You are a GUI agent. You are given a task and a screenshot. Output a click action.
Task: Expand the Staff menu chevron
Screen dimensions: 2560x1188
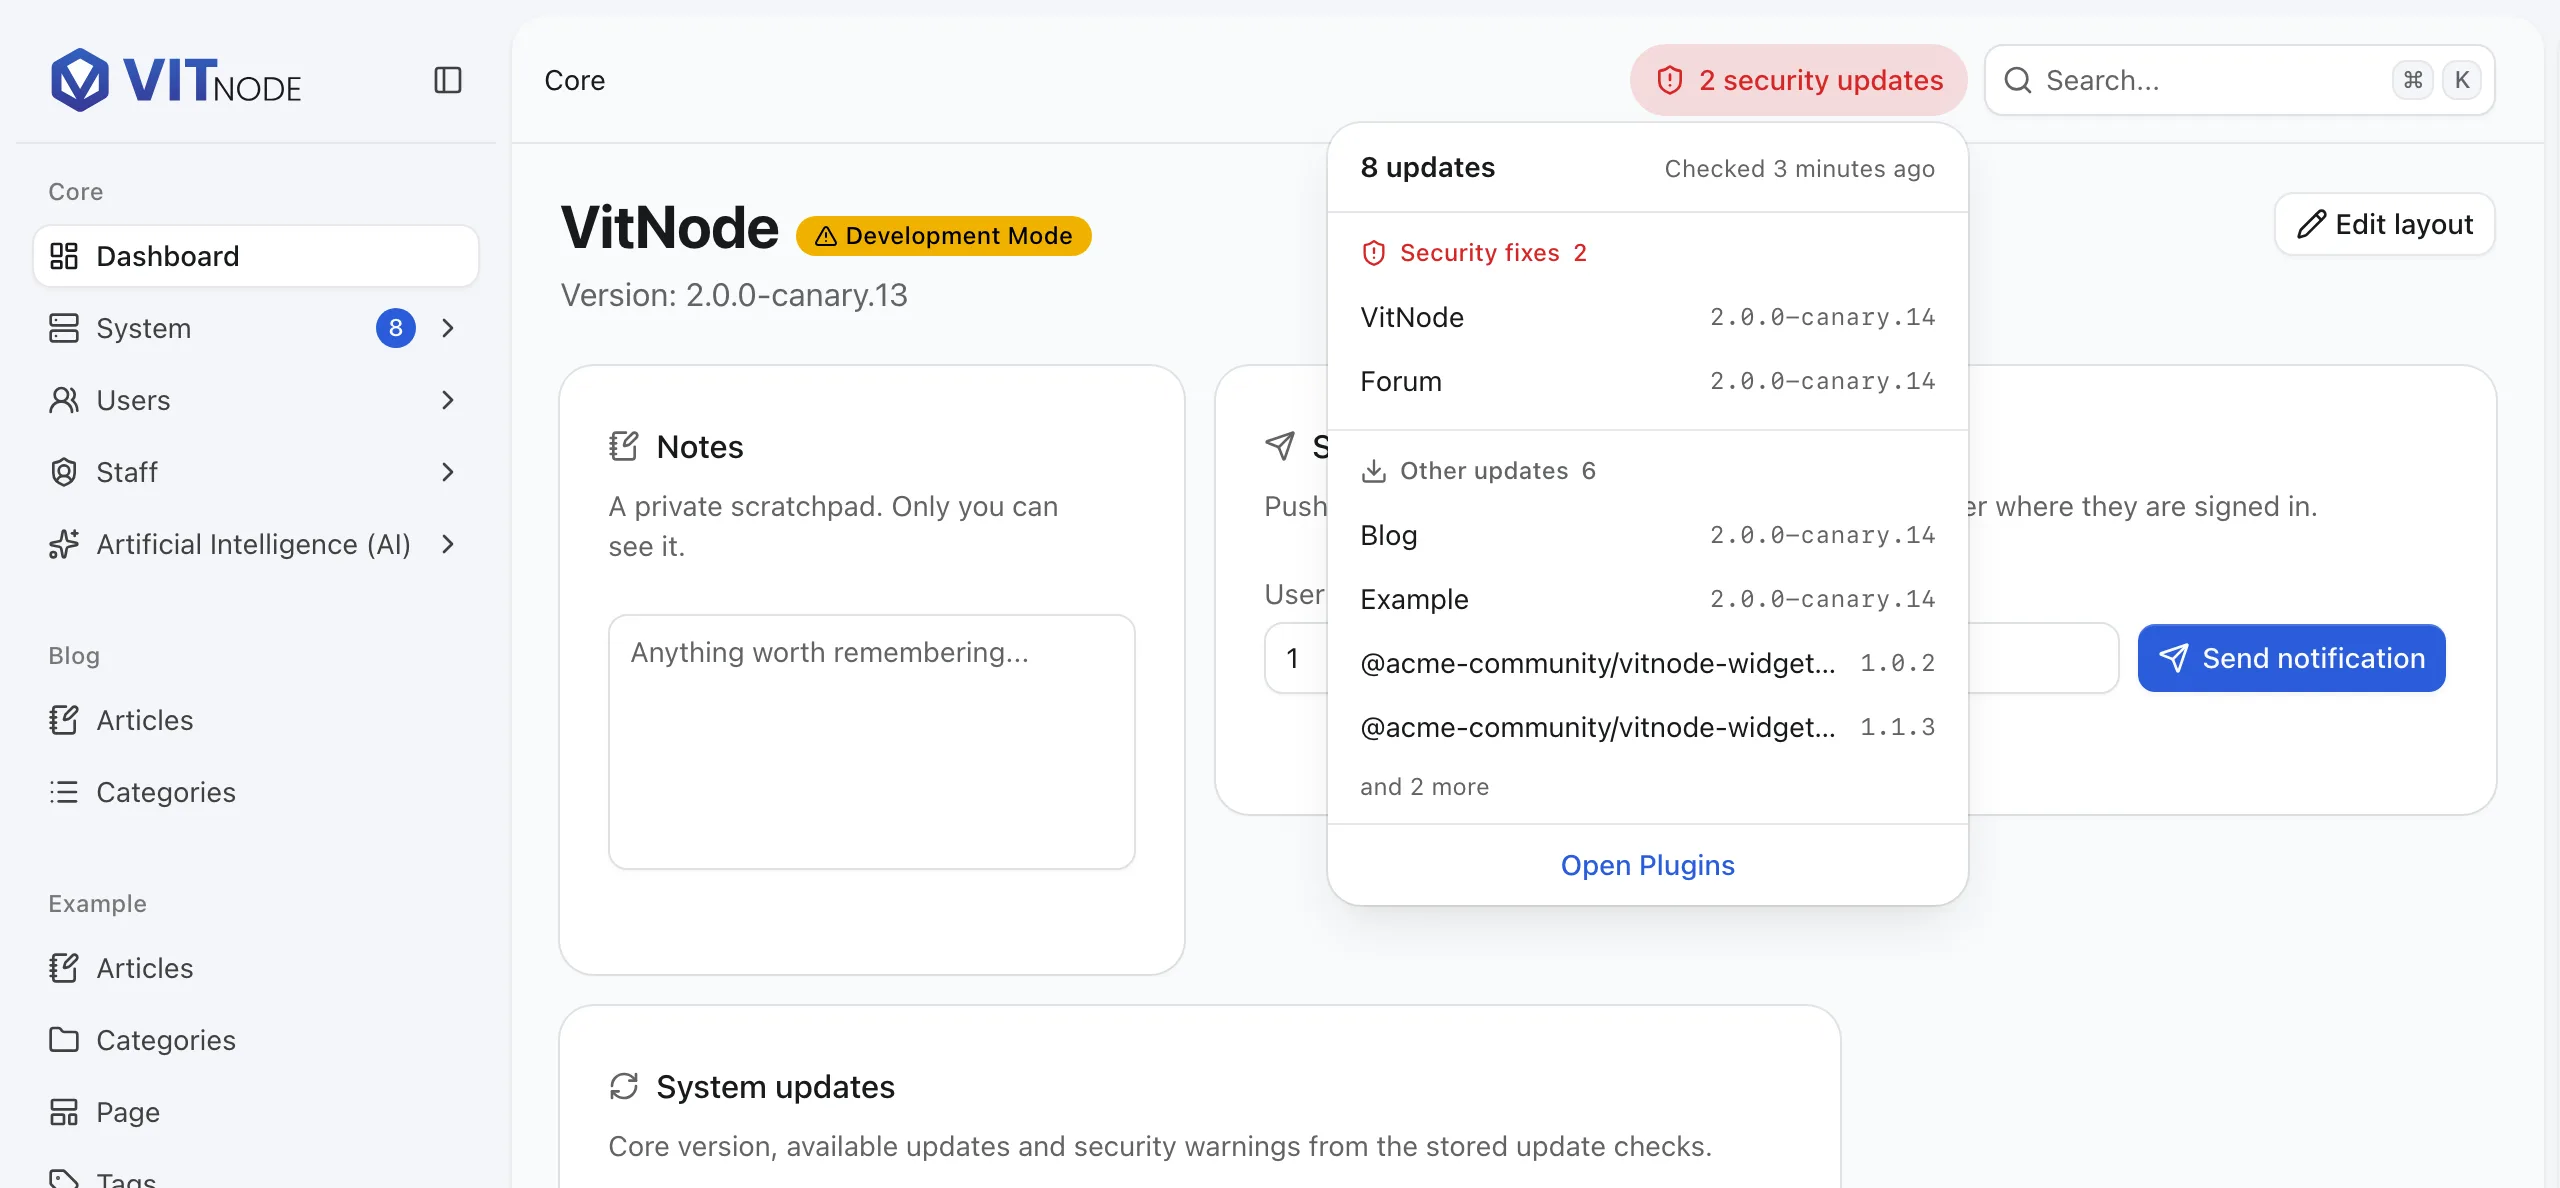(x=448, y=472)
